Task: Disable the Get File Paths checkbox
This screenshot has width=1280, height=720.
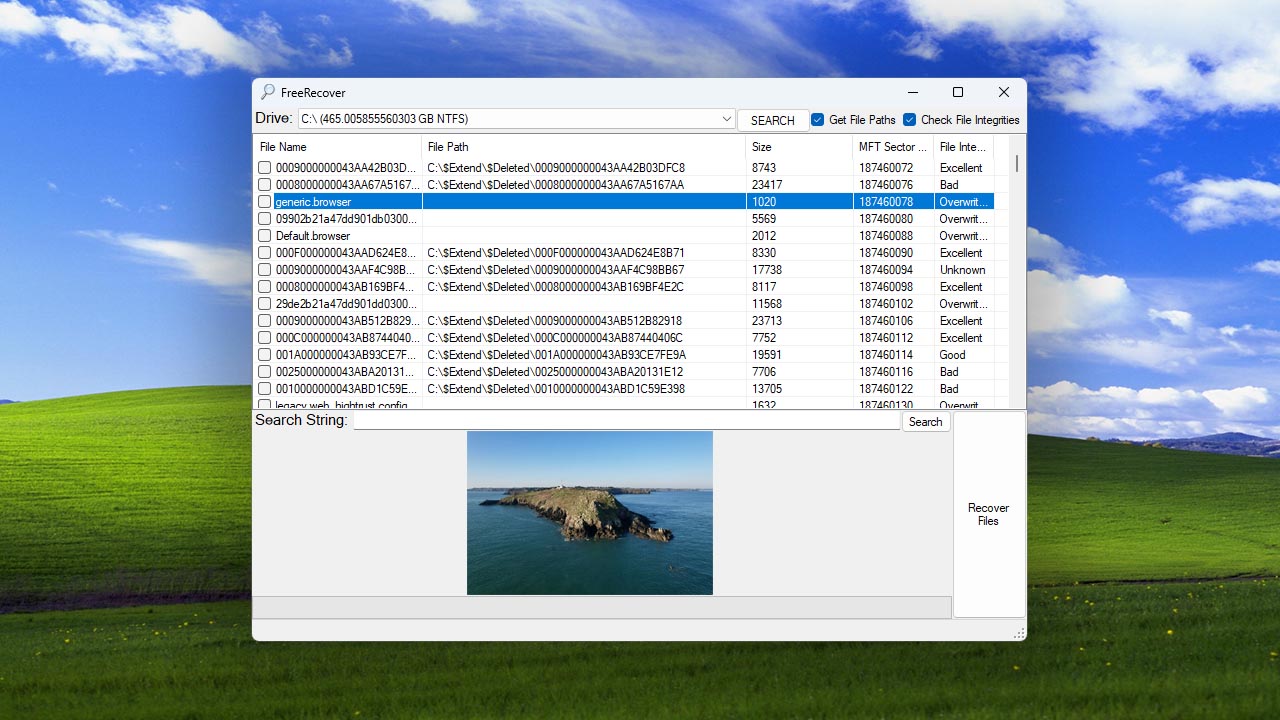Action: pos(818,120)
